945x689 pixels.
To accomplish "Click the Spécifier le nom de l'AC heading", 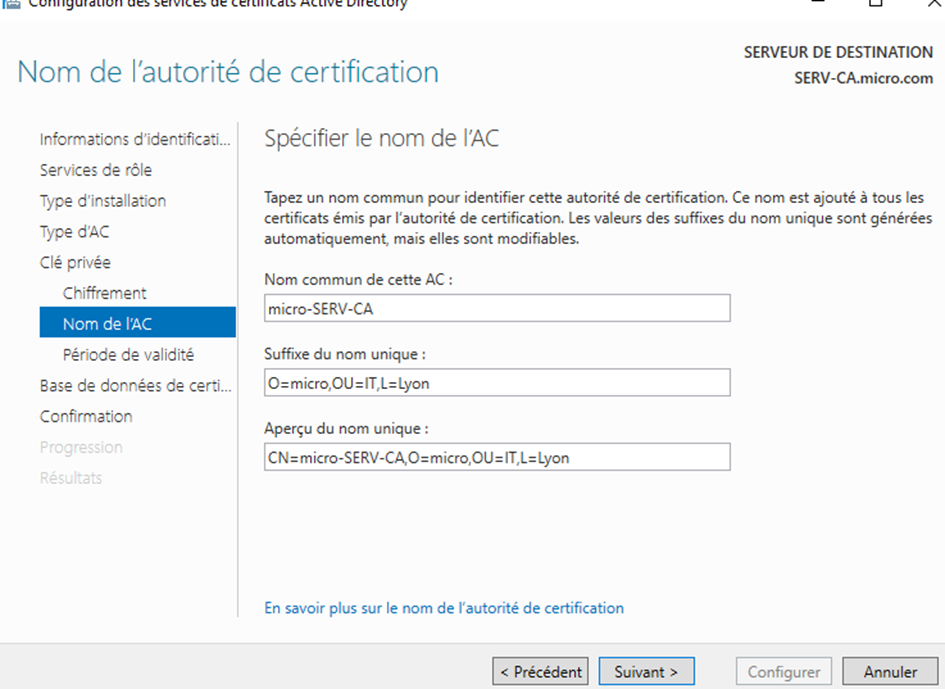I will pyautogui.click(x=381, y=138).
